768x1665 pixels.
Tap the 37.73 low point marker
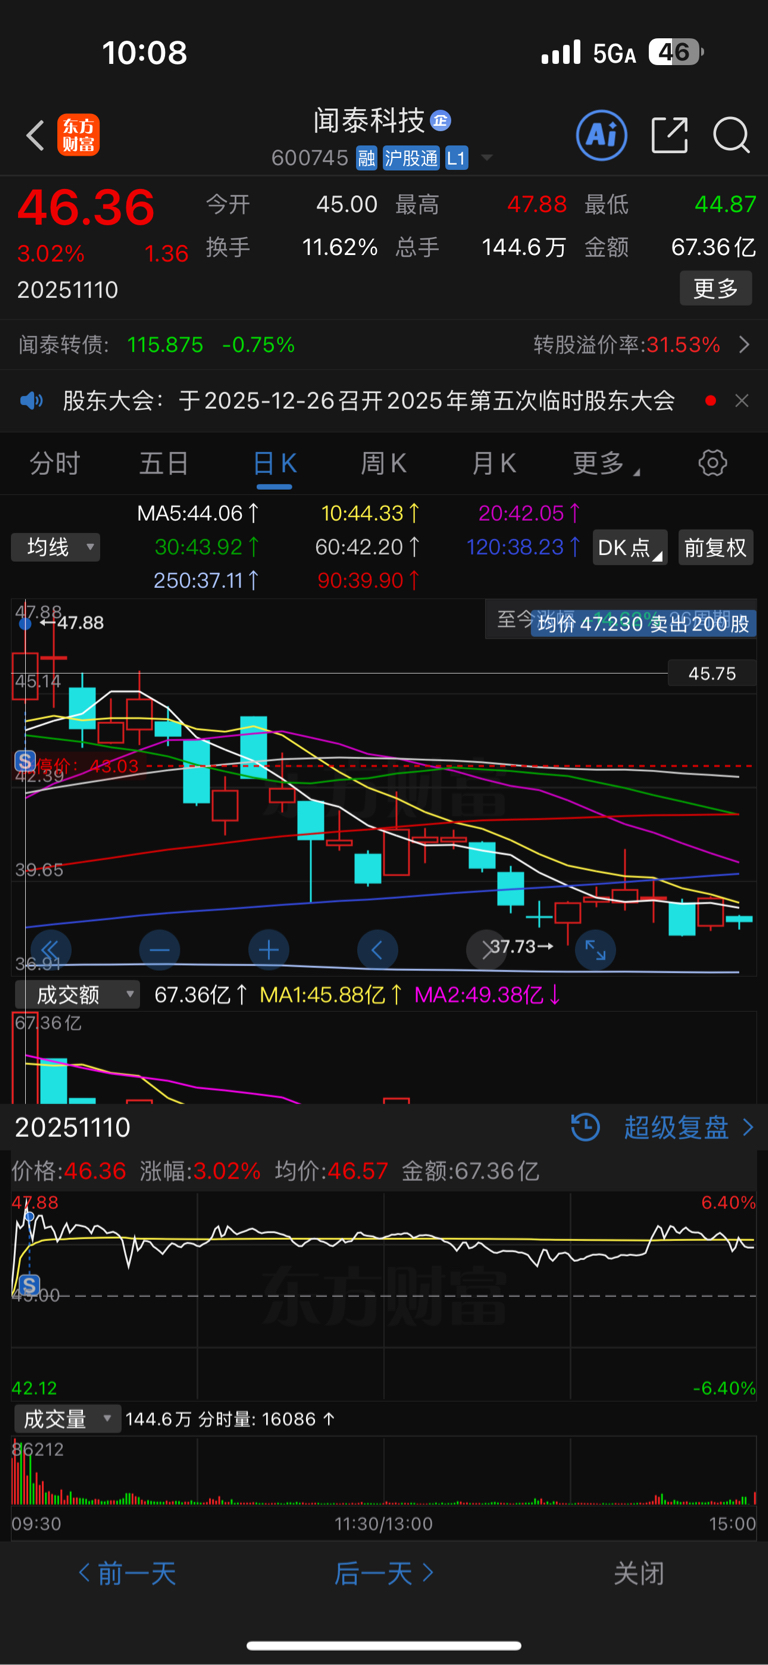point(522,946)
